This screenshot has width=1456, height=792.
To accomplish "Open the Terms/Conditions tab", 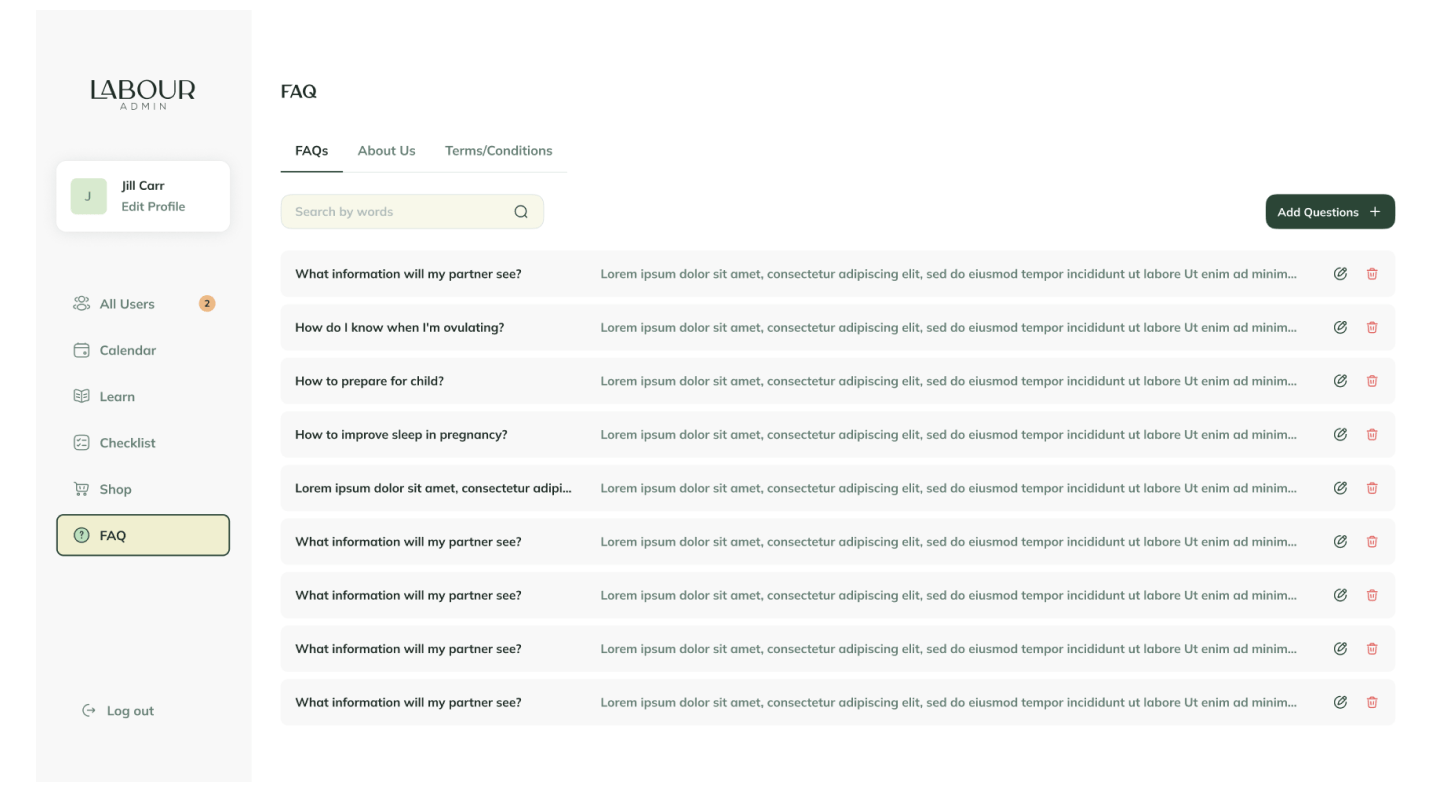I will tap(498, 151).
